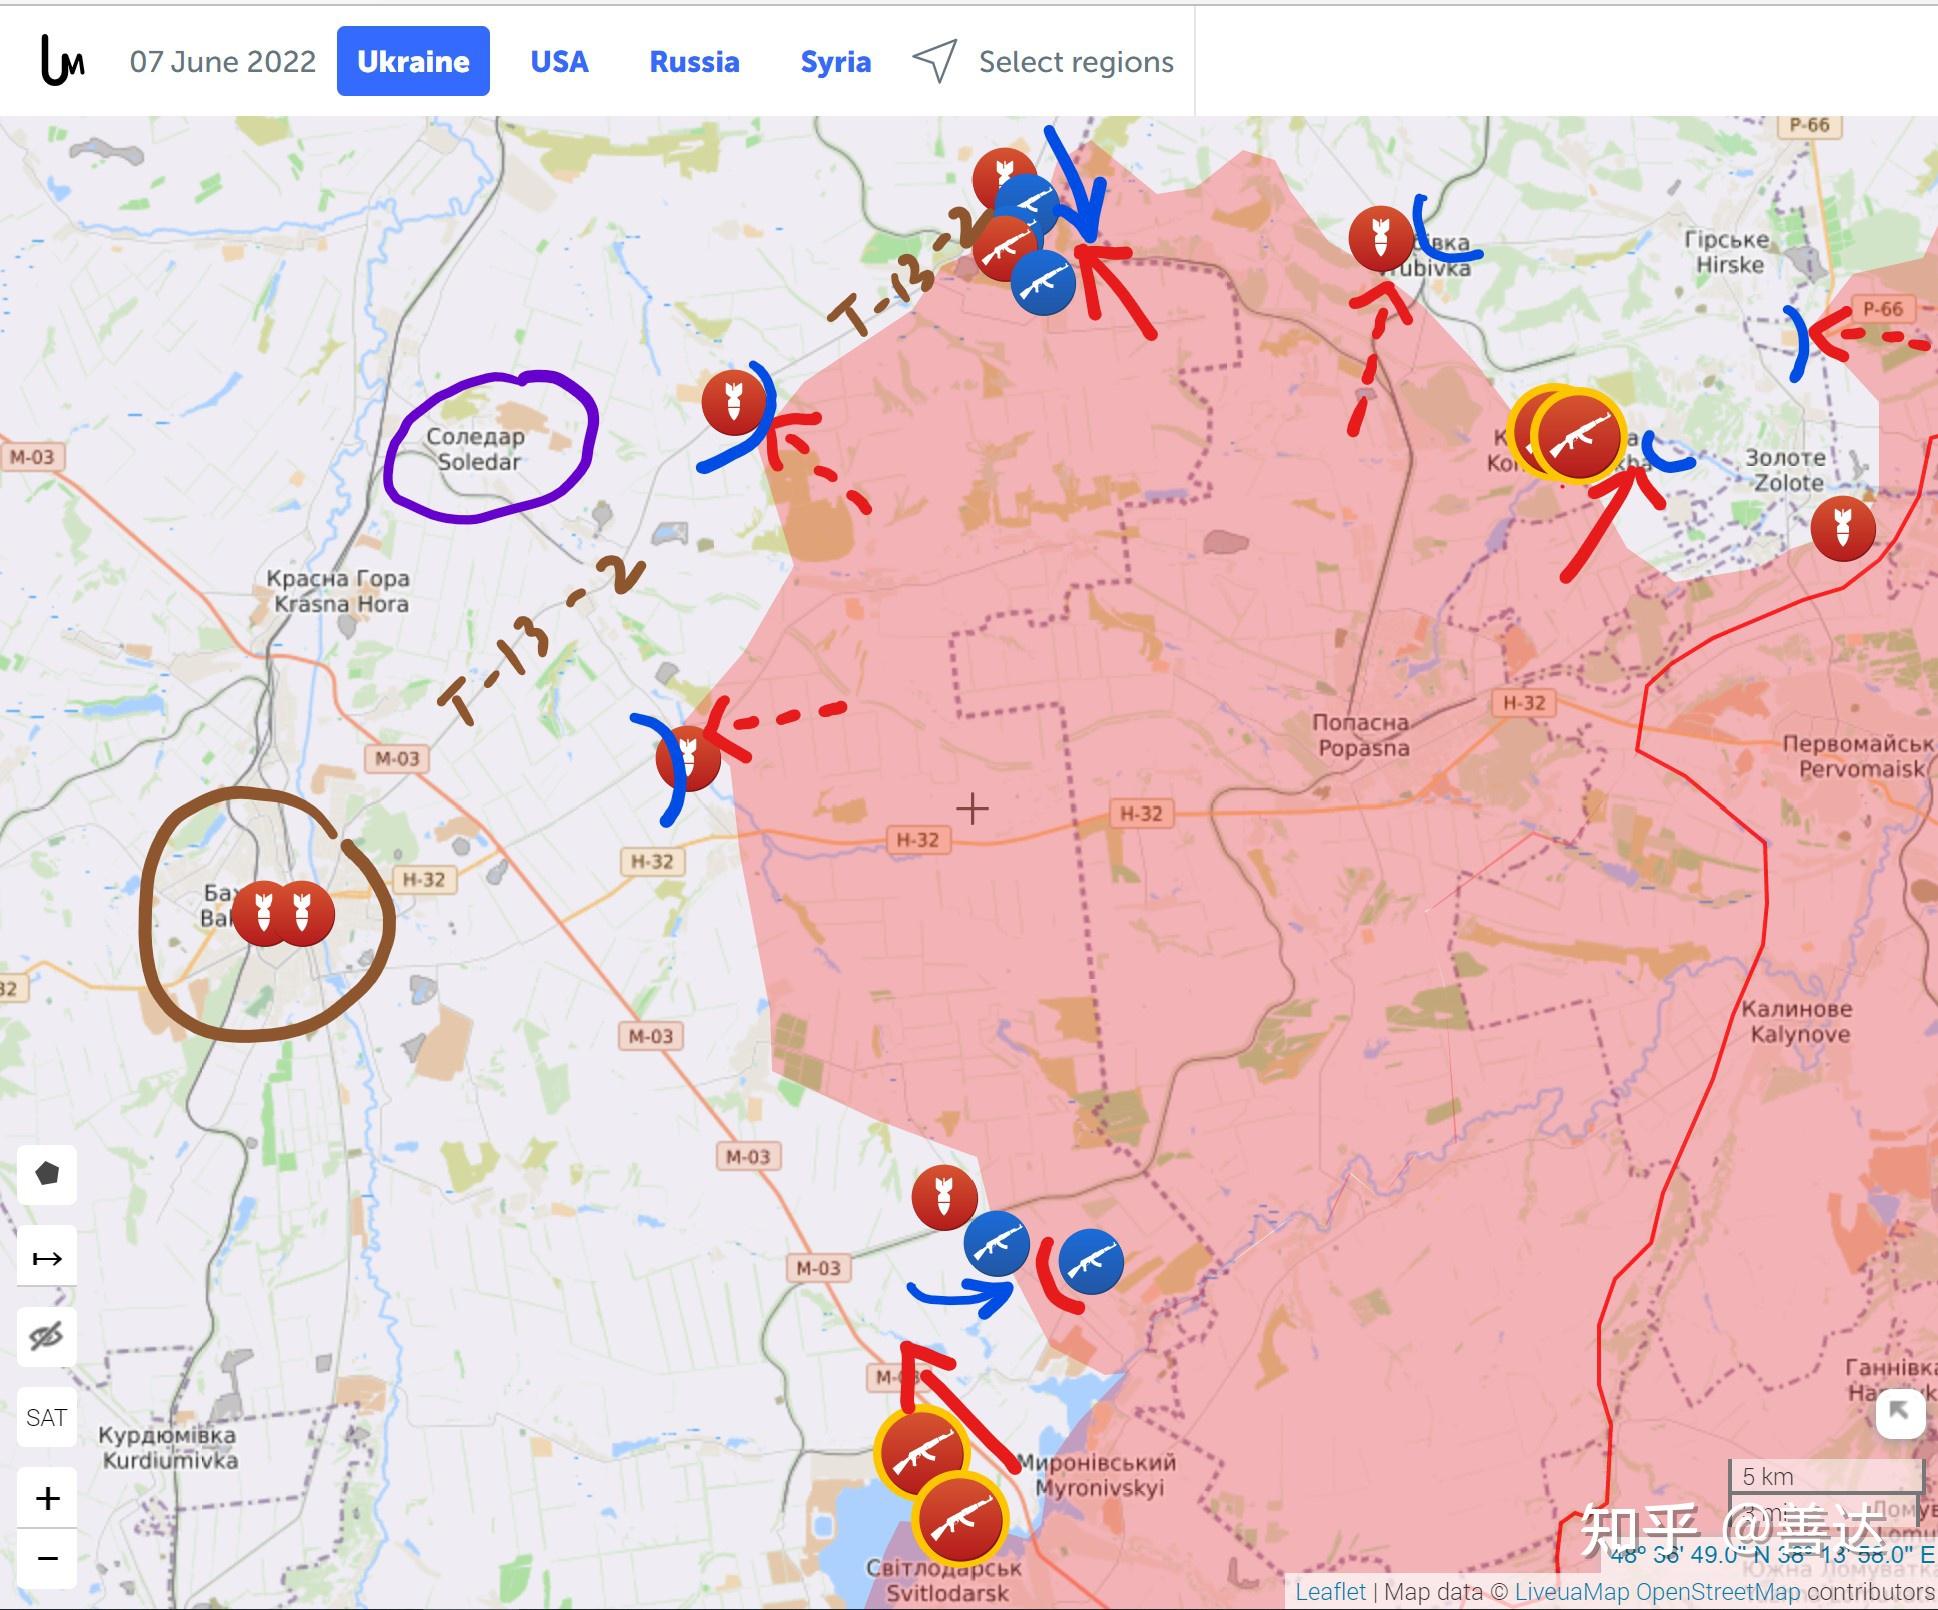Image resolution: width=1938 pixels, height=1610 pixels.
Task: Click the map center crosshair
Action: point(972,808)
